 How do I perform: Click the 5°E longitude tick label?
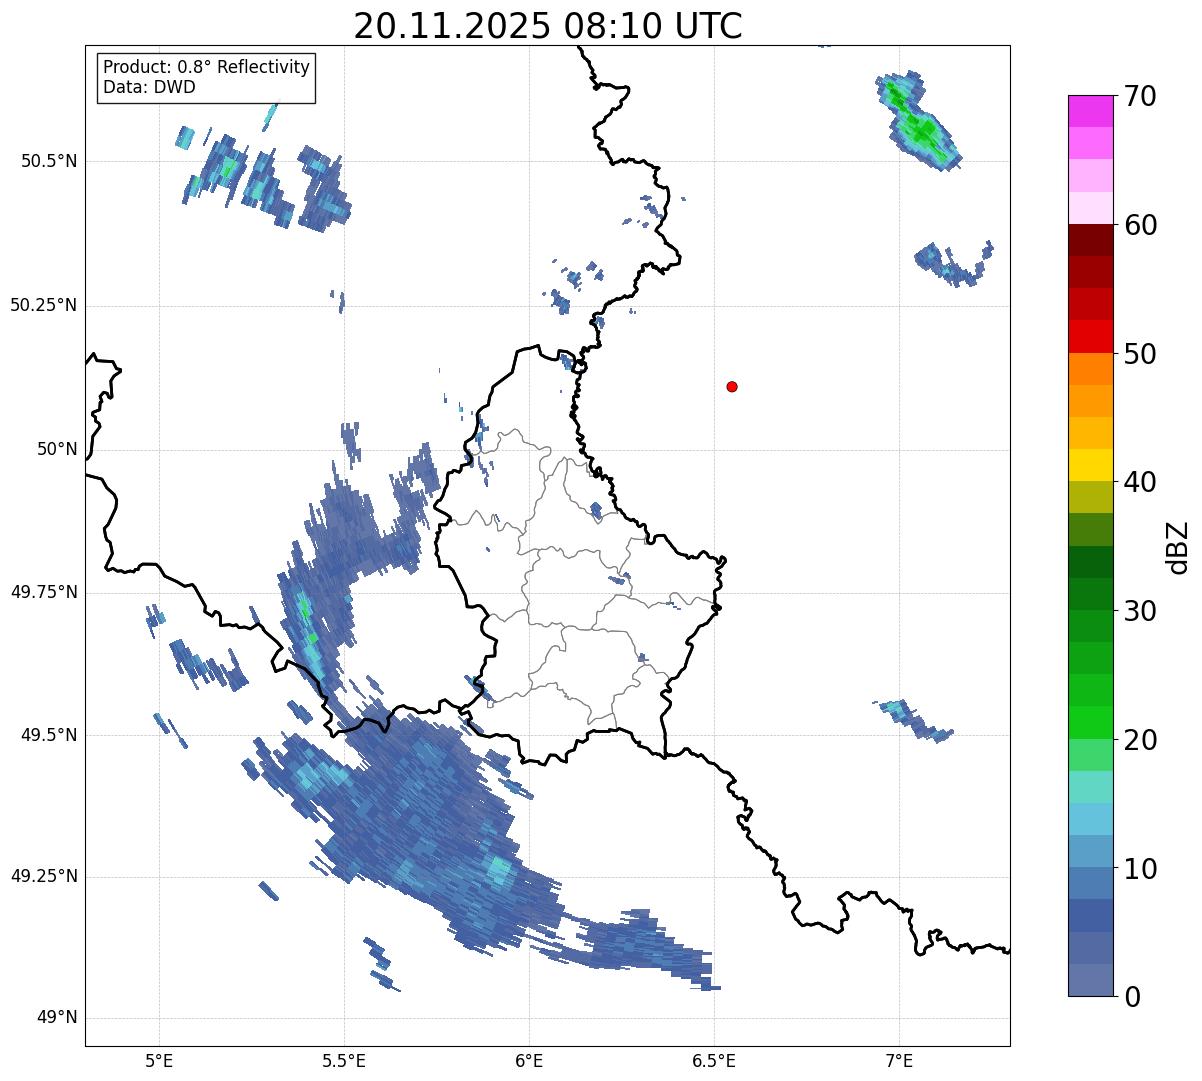[x=159, y=1060]
